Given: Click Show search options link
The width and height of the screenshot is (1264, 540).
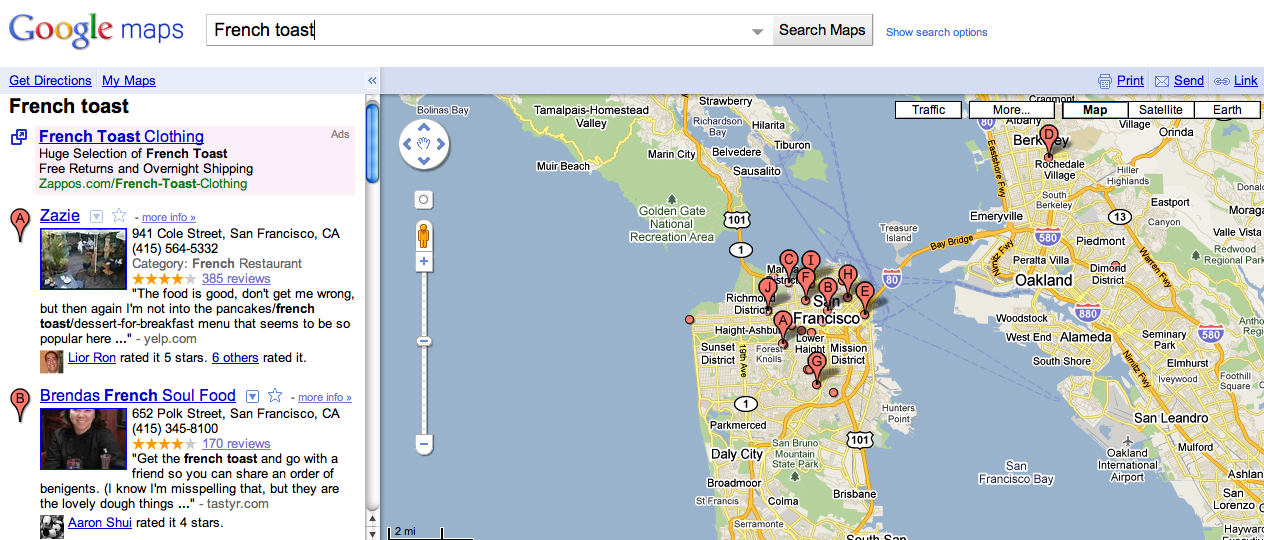Looking at the screenshot, I should 936,32.
